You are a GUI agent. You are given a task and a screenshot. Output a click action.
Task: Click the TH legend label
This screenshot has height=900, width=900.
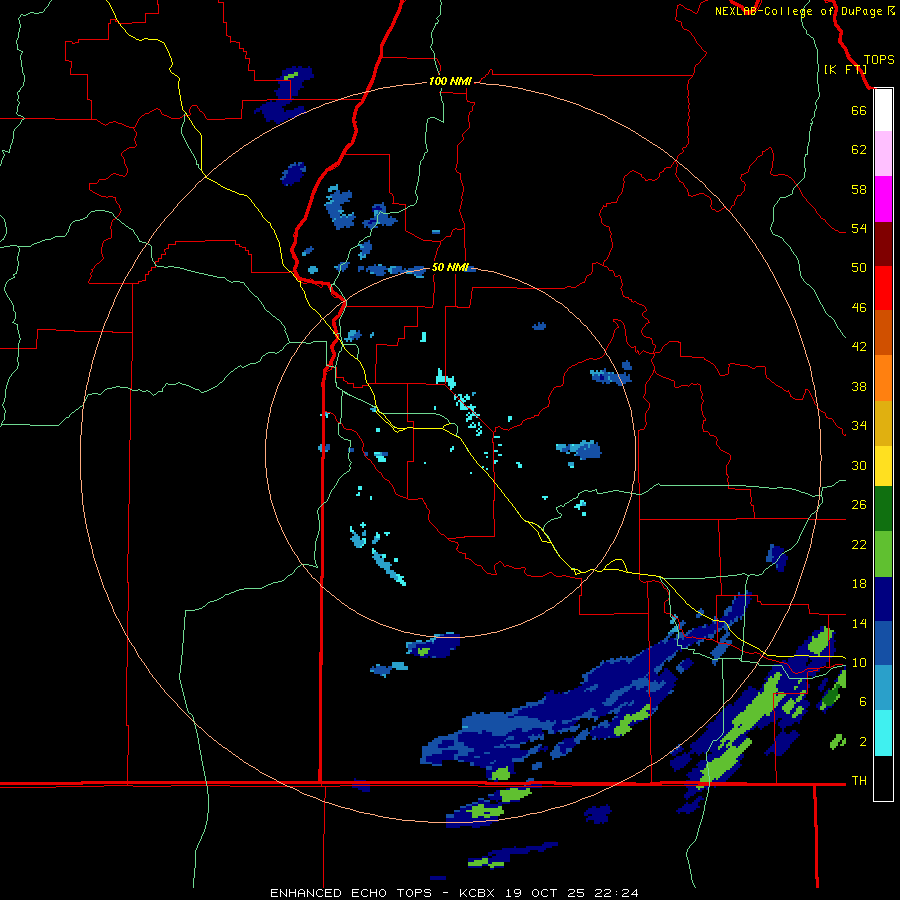pos(859,780)
